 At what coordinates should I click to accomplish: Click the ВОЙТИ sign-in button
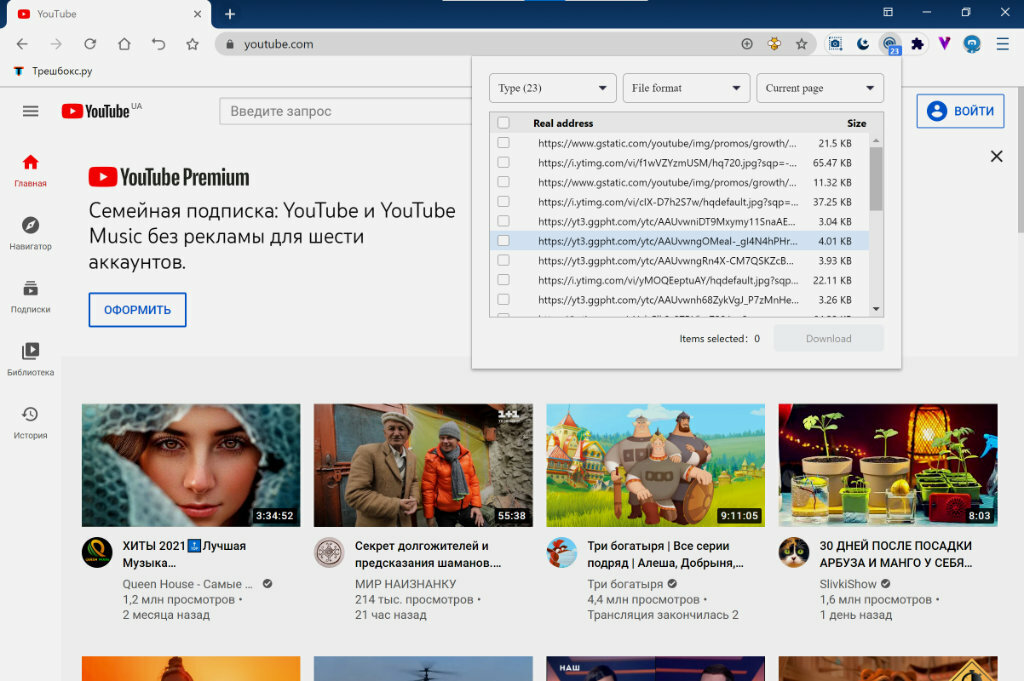click(960, 111)
